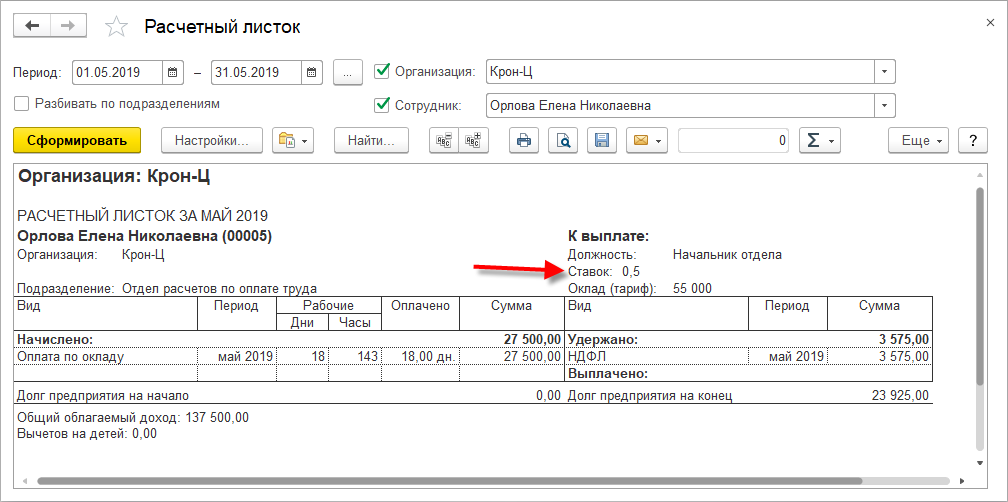Screen dimensions: 1008x502
Task: Select the НДФЛ row cell
Action: click(x=656, y=355)
